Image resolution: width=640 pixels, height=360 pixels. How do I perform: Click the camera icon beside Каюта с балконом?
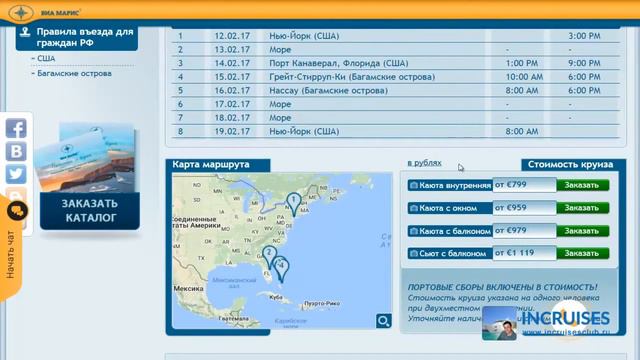tap(413, 231)
